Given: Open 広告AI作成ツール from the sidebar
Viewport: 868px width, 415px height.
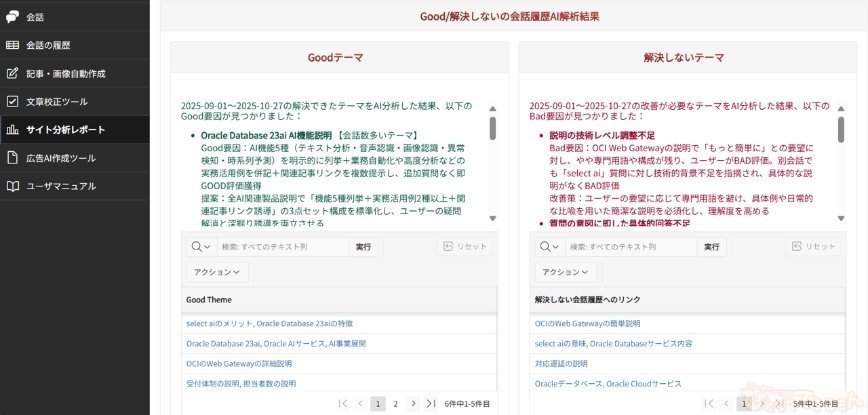Looking at the screenshot, I should [x=61, y=157].
